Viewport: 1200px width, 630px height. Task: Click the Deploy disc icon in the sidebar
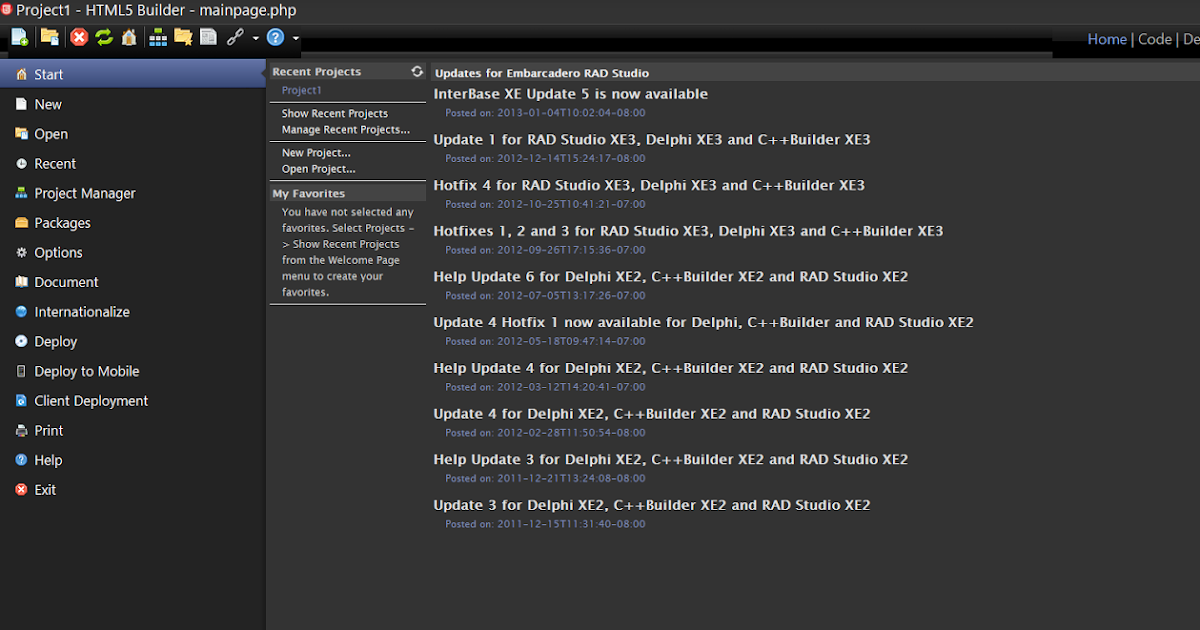[x=21, y=341]
